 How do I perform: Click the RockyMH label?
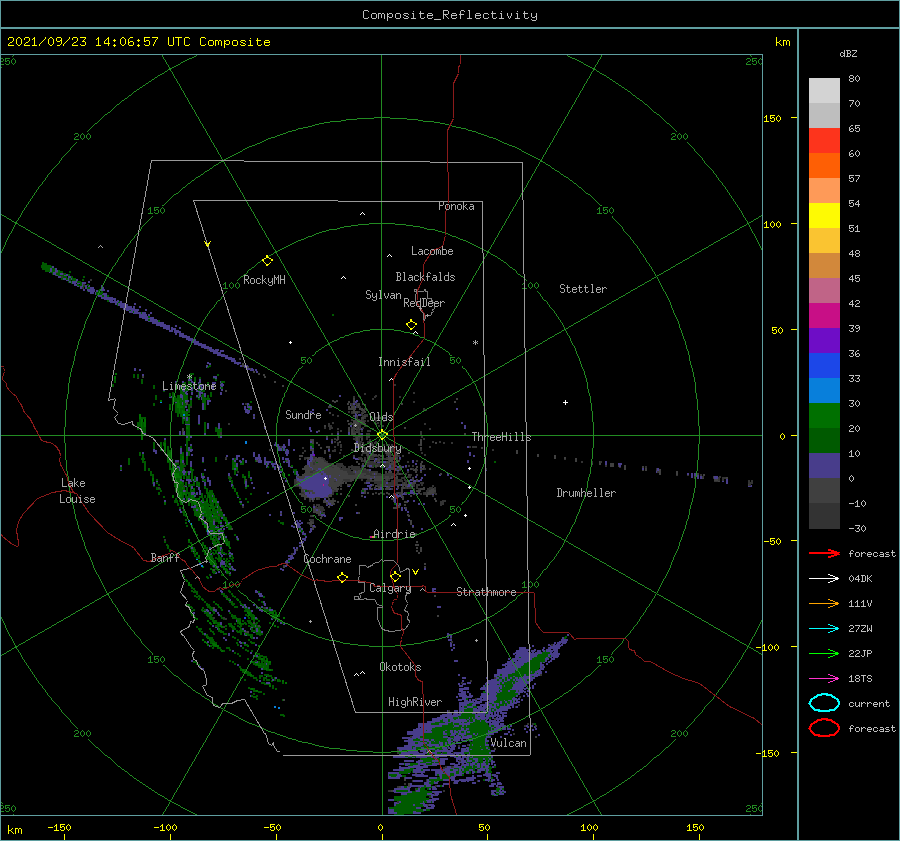pos(264,280)
